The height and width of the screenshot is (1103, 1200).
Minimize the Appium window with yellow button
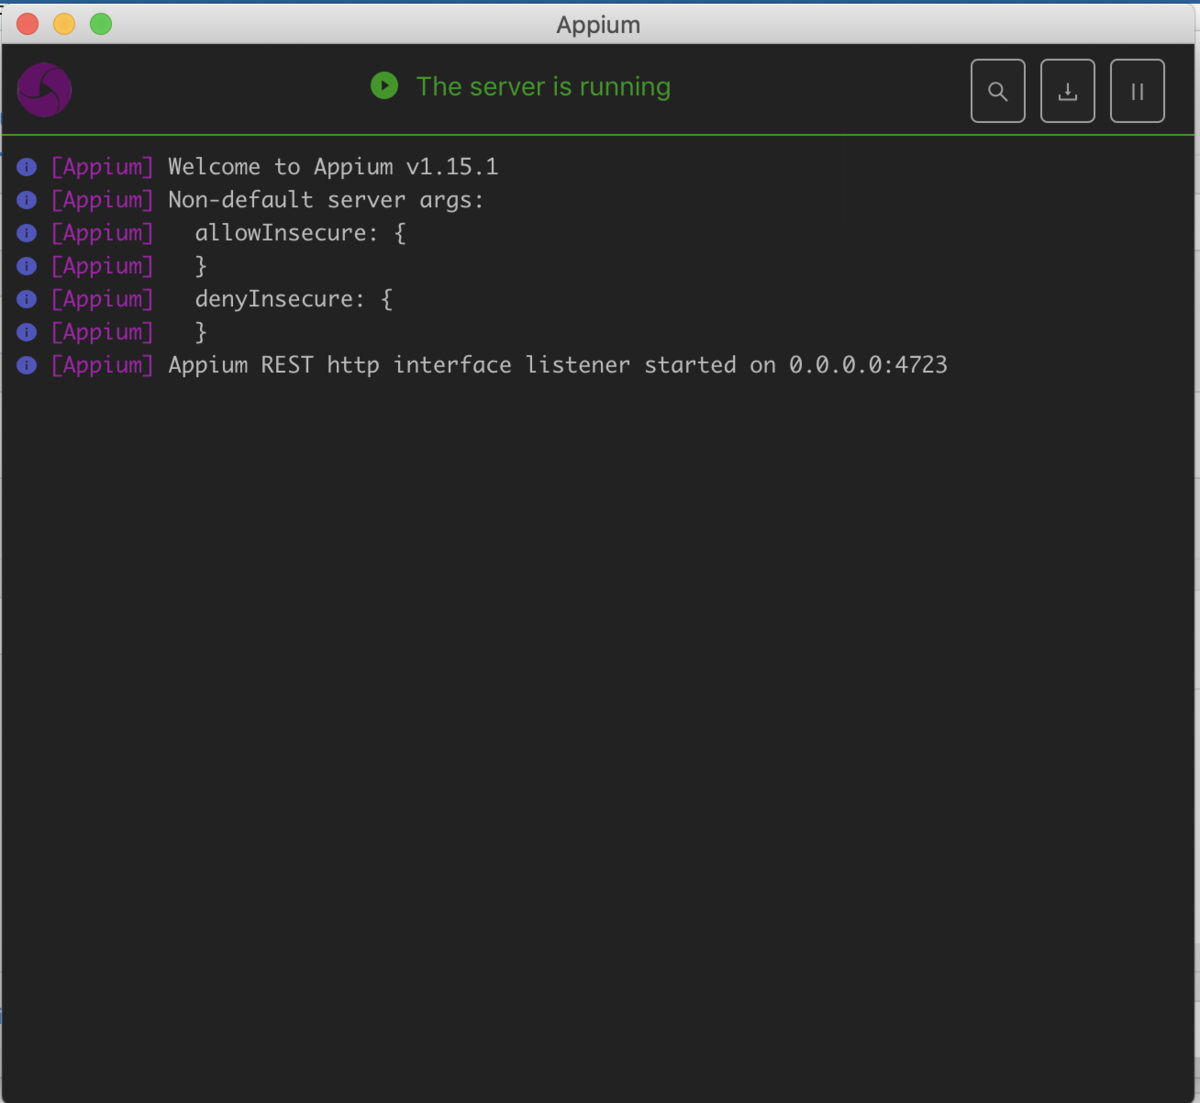[64, 24]
